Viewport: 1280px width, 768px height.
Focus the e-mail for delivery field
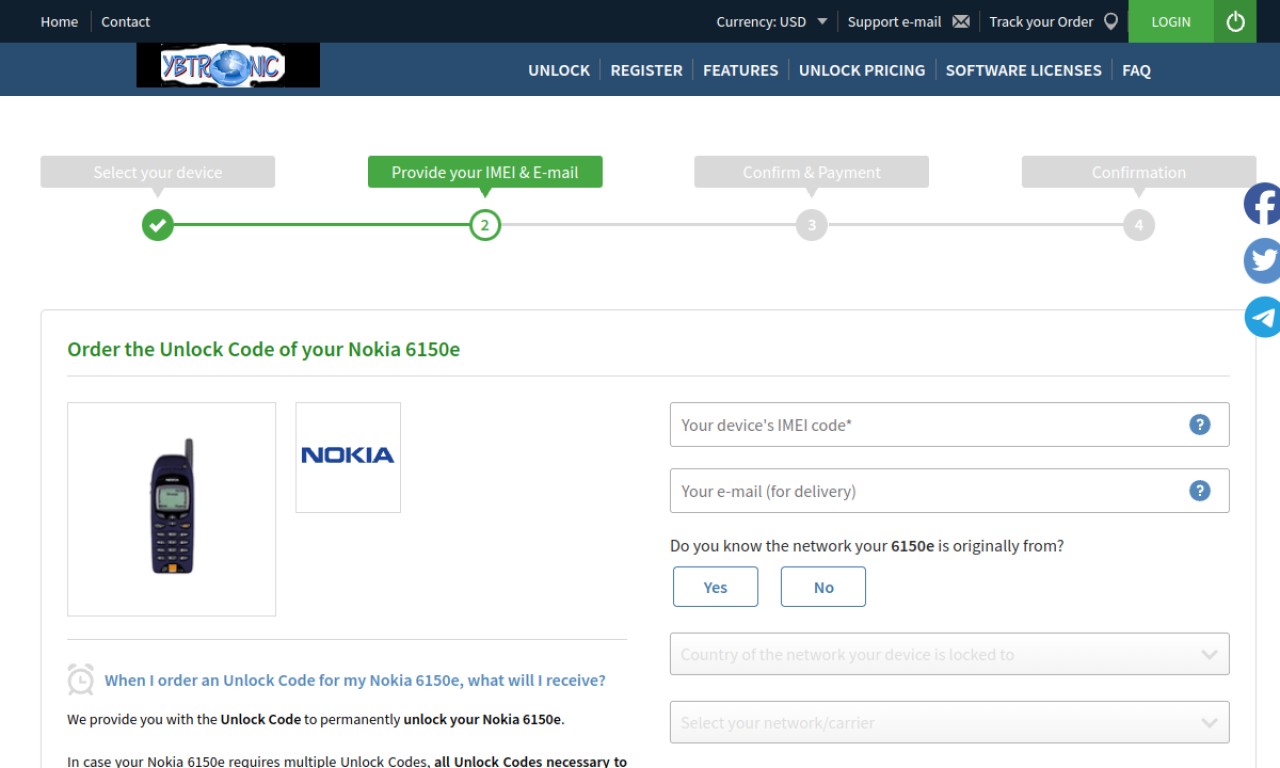[949, 490]
